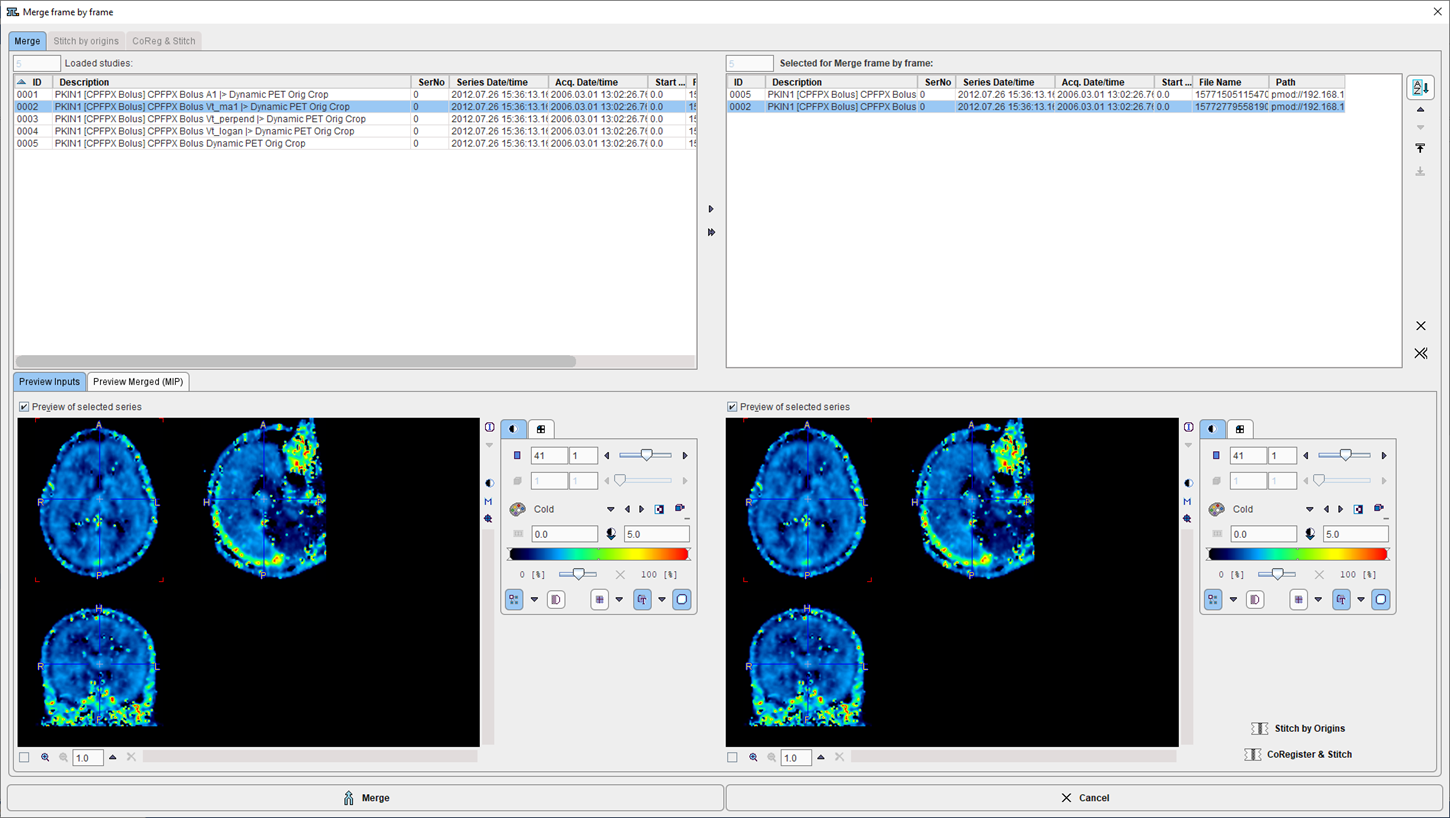The height and width of the screenshot is (818, 1450).
Task: Tick the small checkbox below the left preview
Action: click(x=24, y=758)
